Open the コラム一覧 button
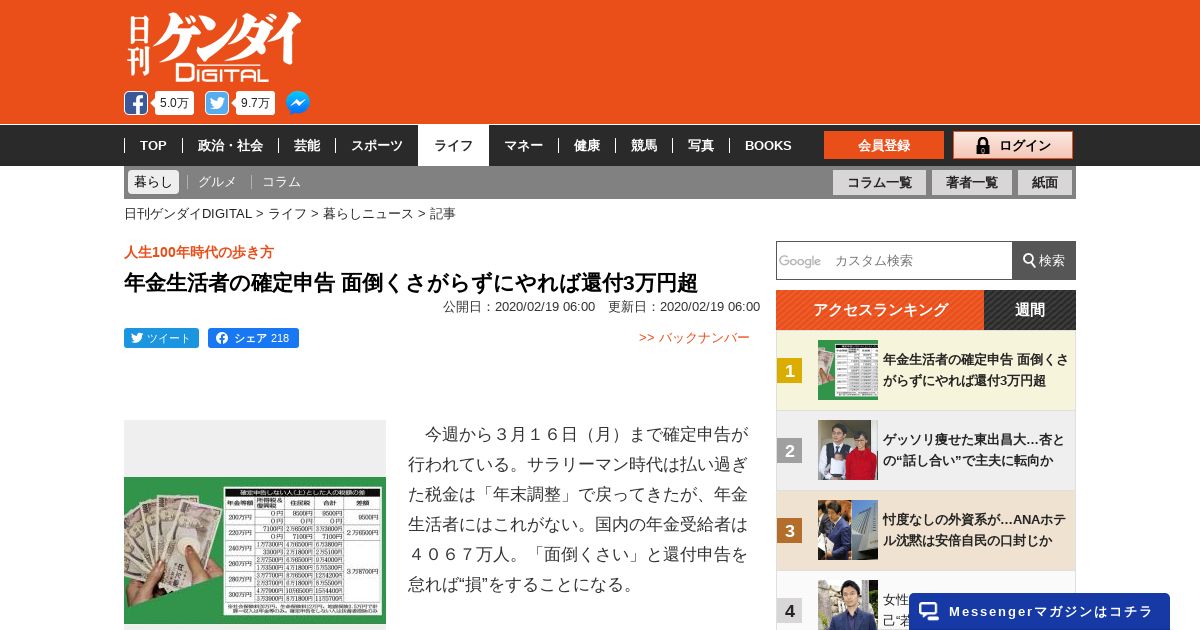The height and width of the screenshot is (630, 1200). tap(879, 182)
